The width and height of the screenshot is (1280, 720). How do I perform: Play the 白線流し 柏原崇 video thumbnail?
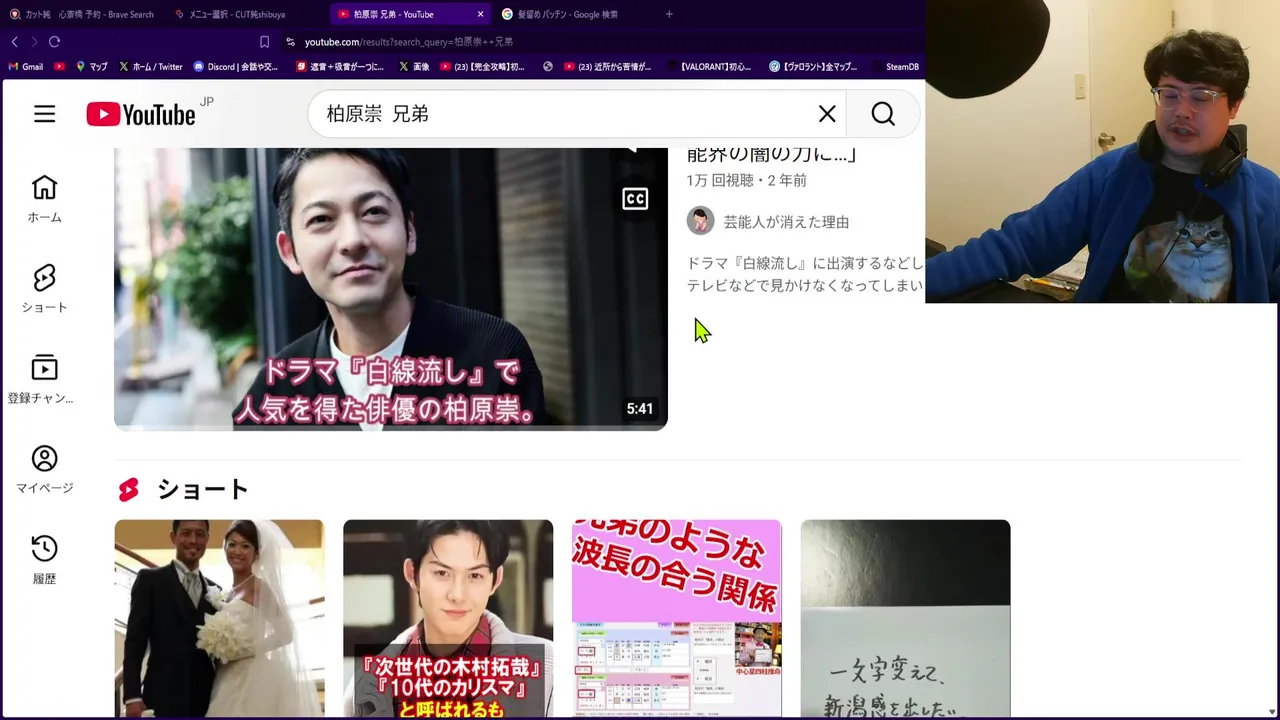pyautogui.click(x=391, y=289)
